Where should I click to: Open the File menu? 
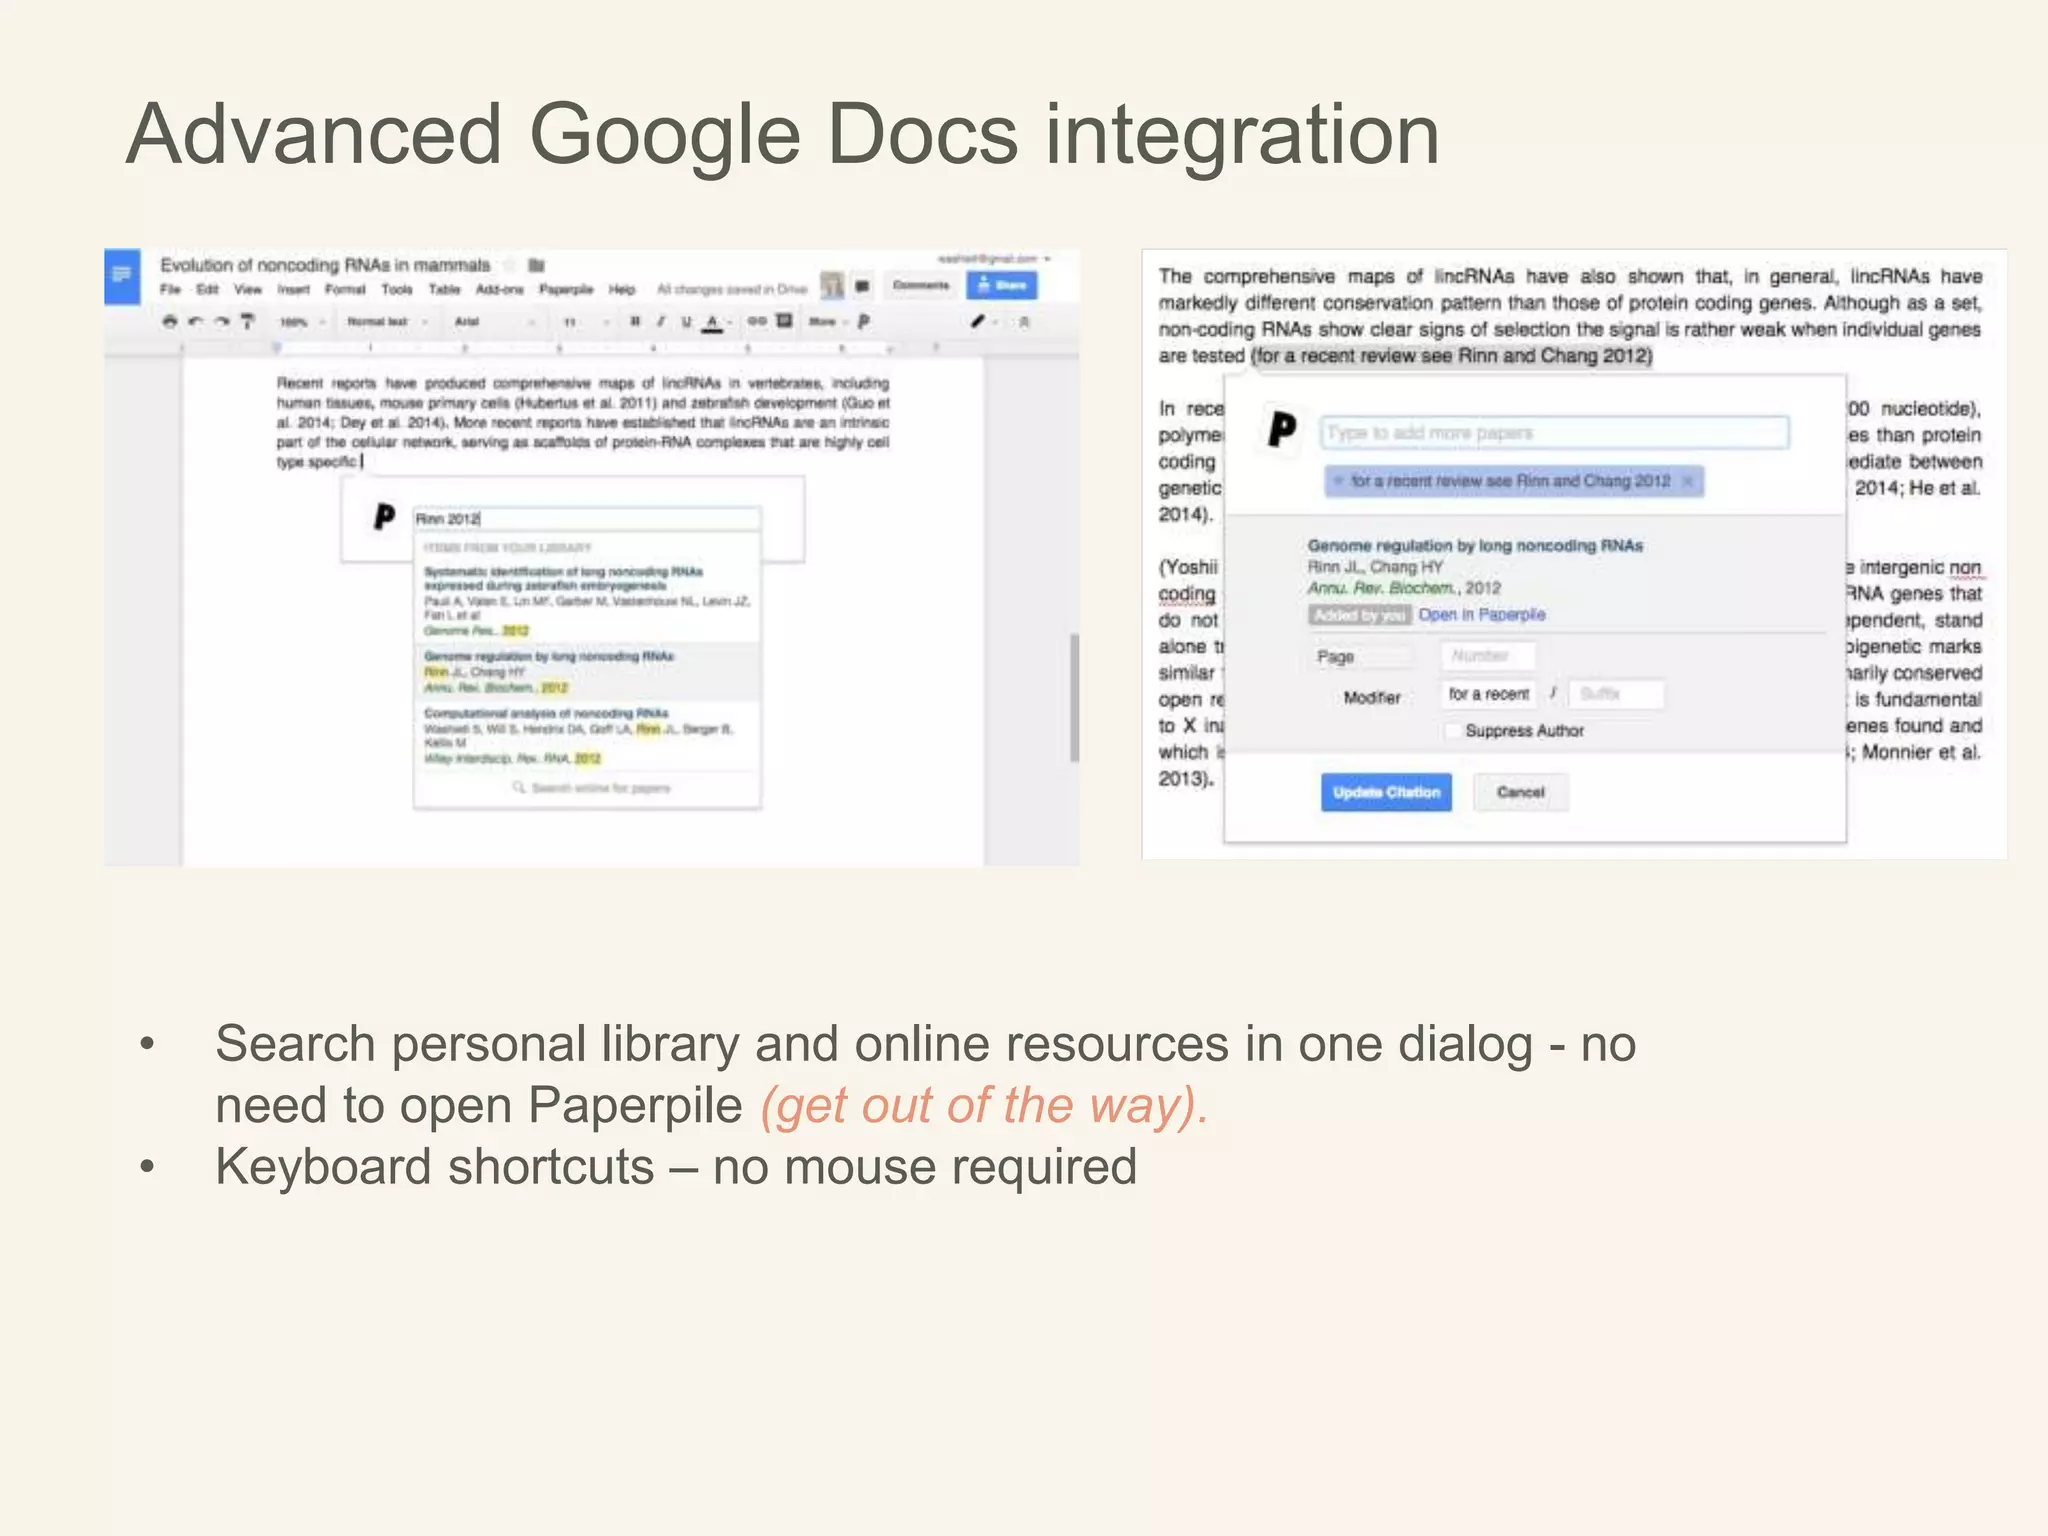pos(171,290)
